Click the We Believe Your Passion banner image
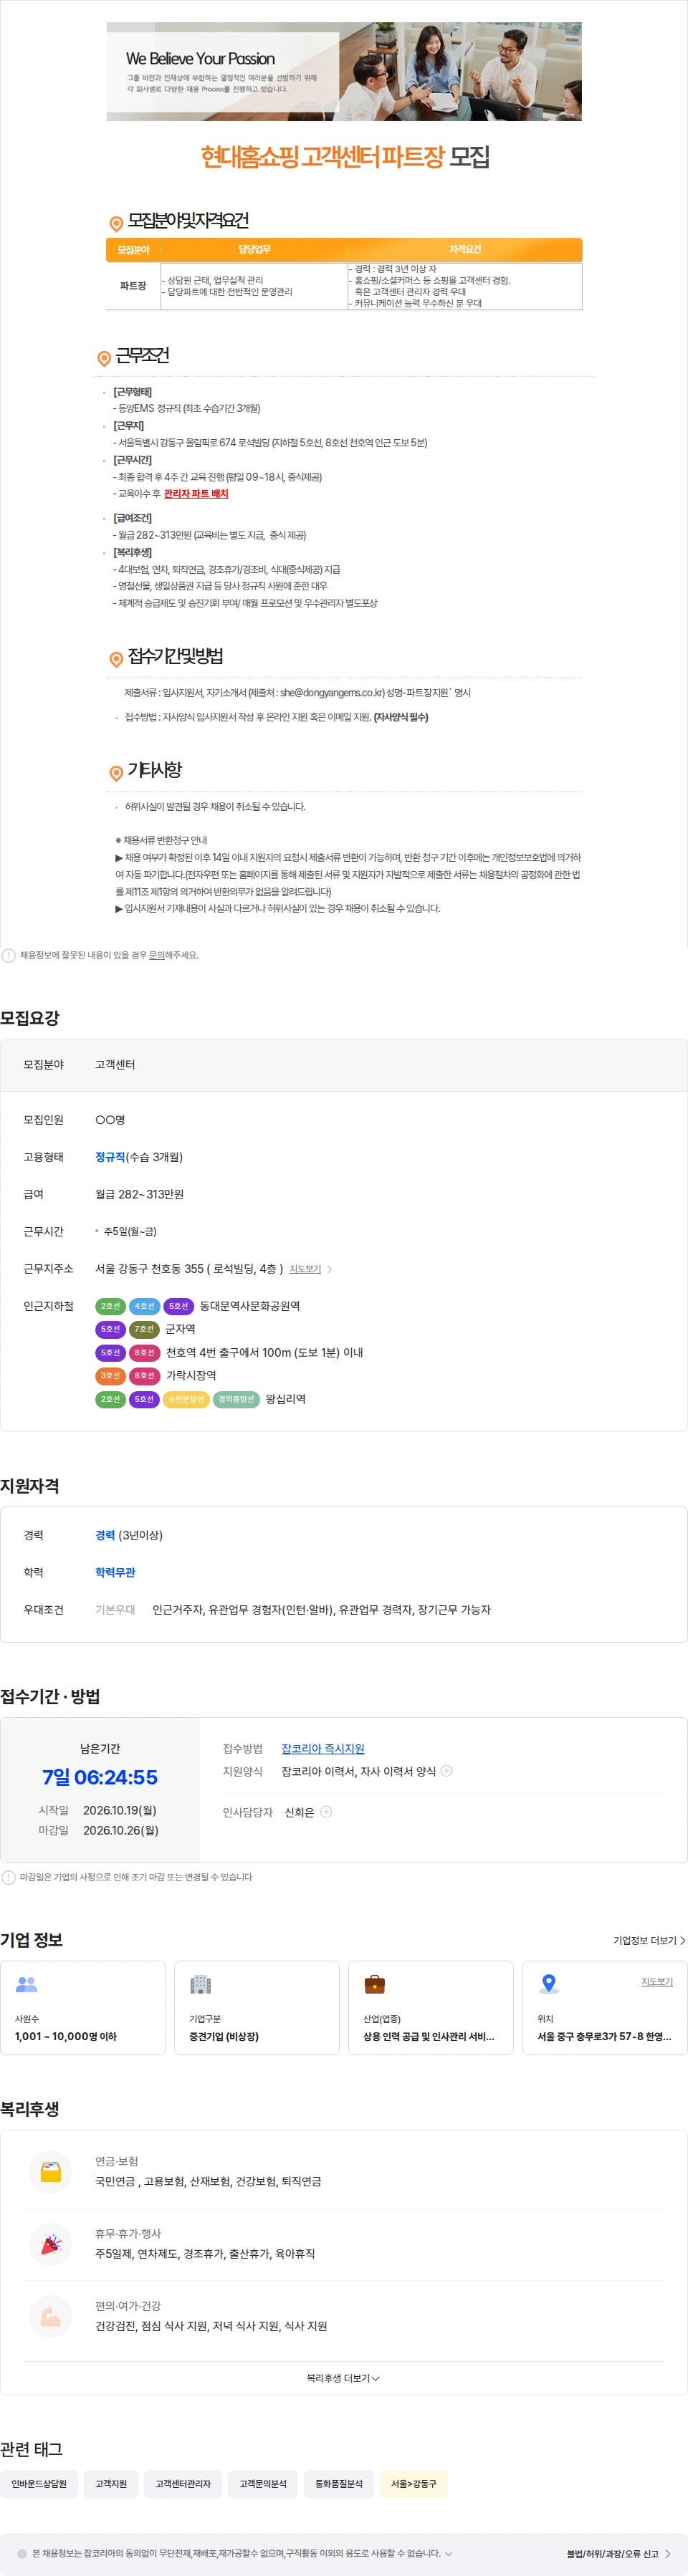The image size is (688, 2576). pos(344,72)
